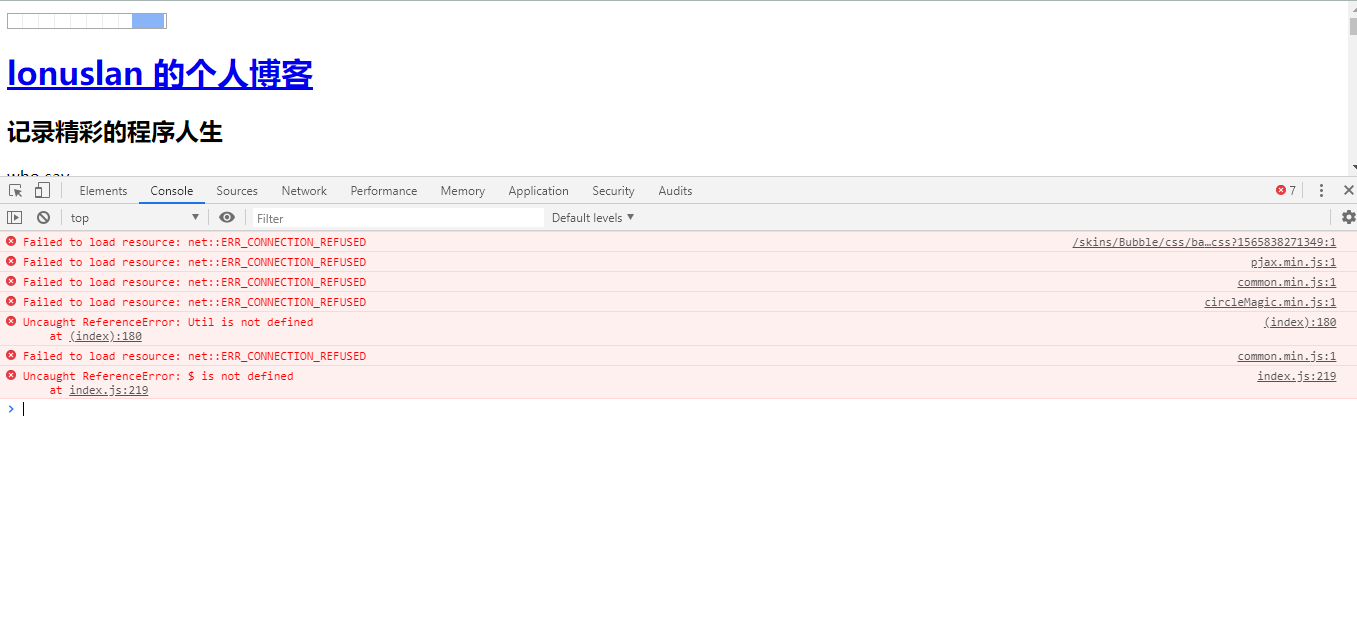Screen dimensions: 1357x622
Task: Click the 'at (index):180' stack trace link
Action: click(x=105, y=336)
